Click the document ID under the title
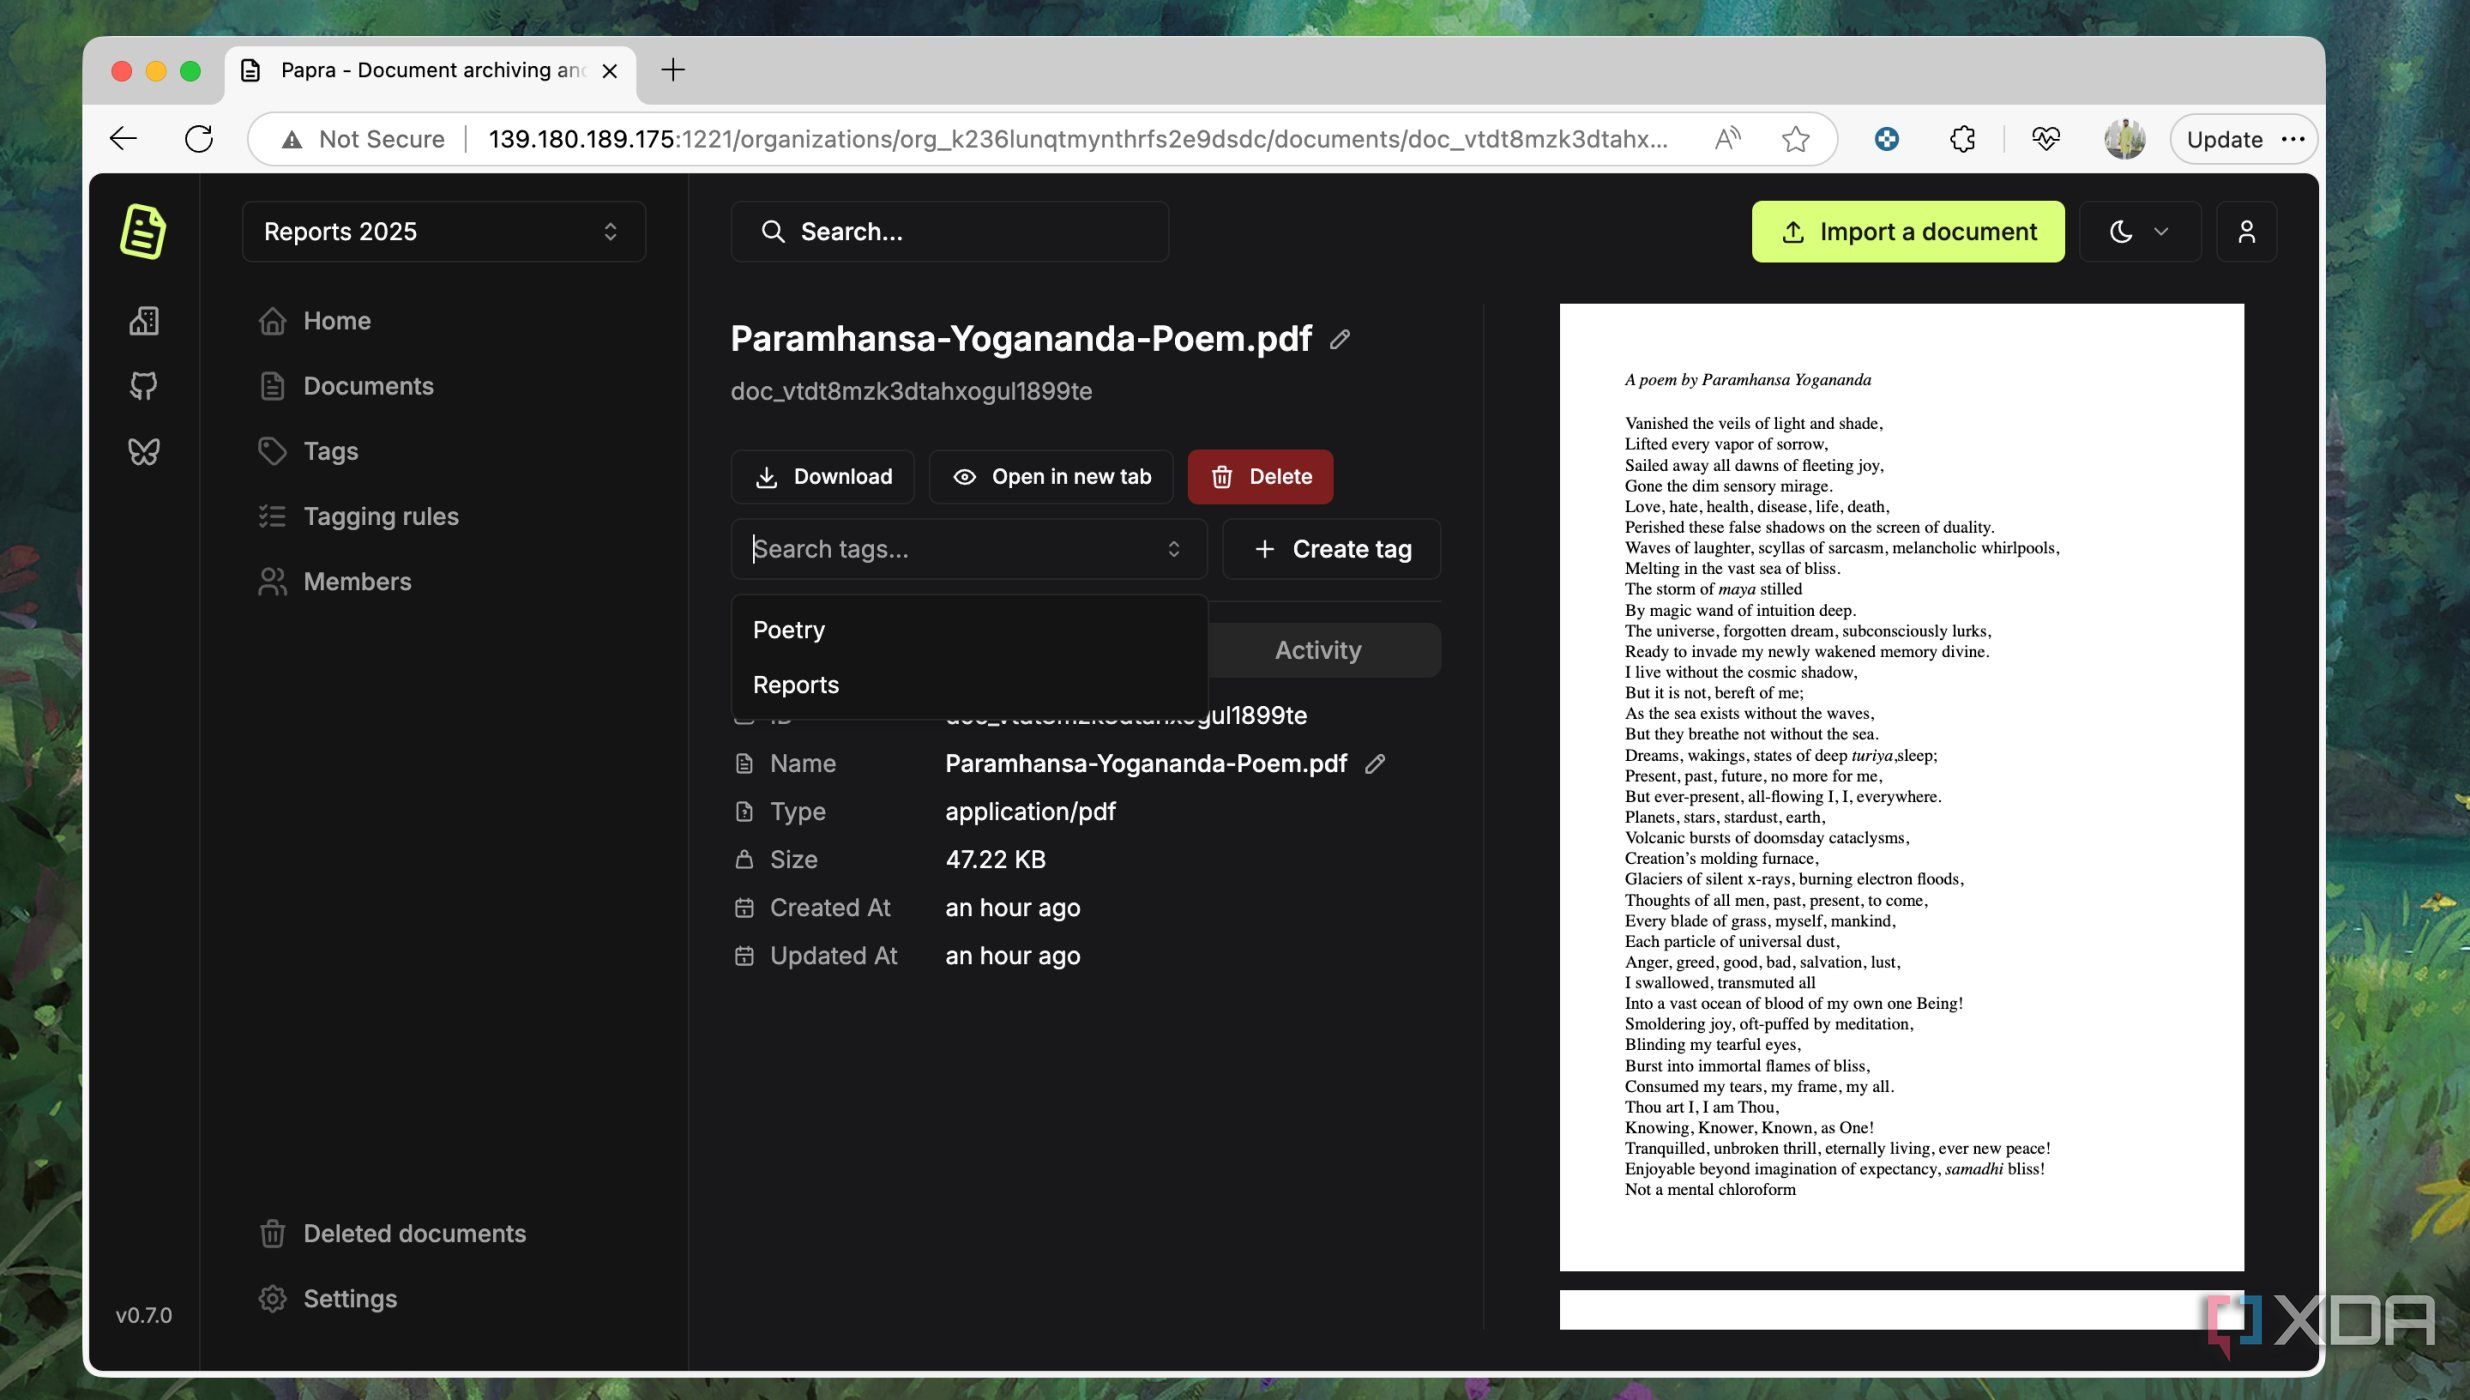The image size is (2470, 1400). (x=911, y=391)
